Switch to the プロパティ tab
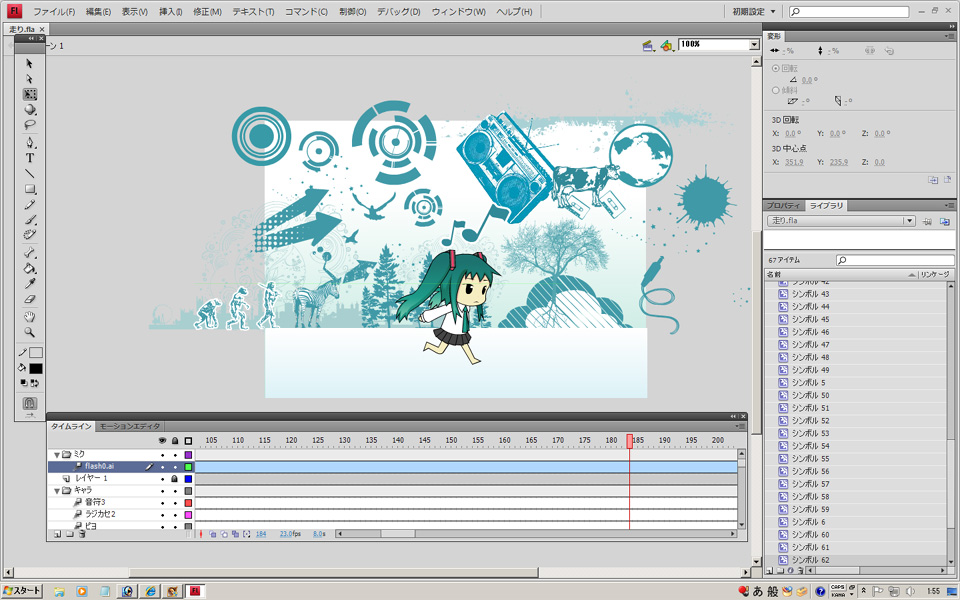The image size is (960, 600). [785, 205]
